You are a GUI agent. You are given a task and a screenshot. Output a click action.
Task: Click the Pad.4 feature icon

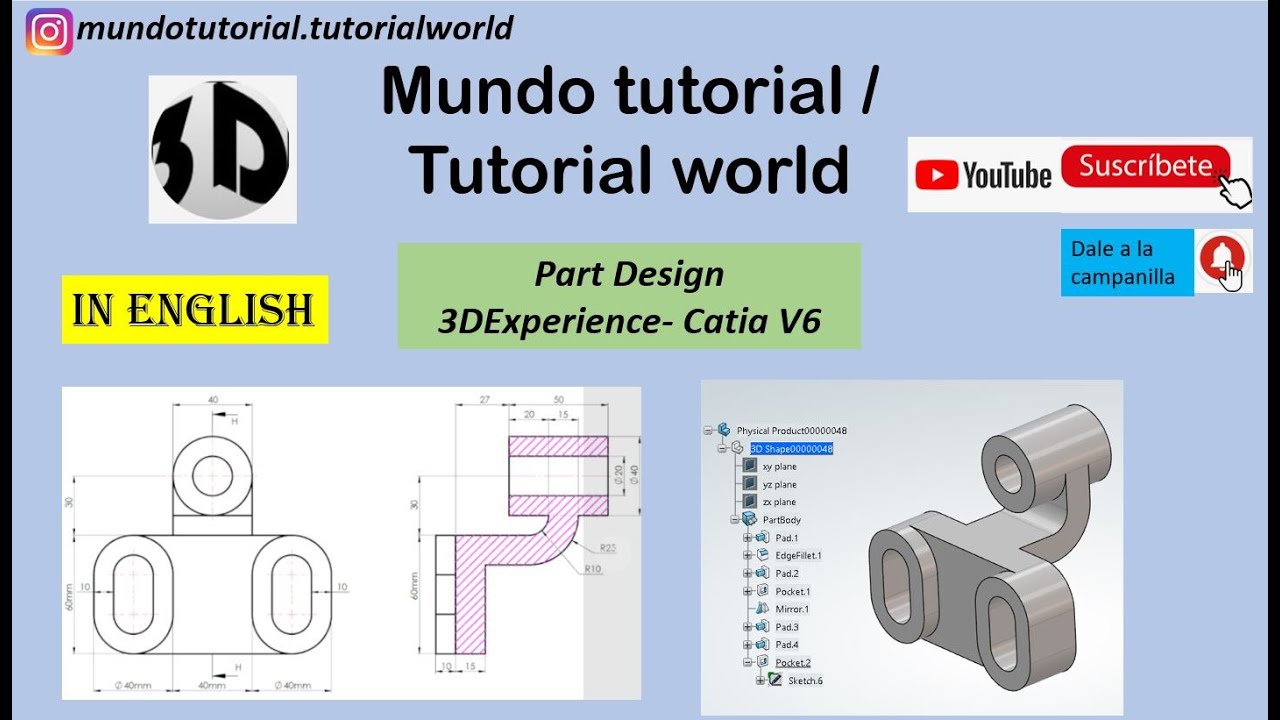click(x=762, y=644)
